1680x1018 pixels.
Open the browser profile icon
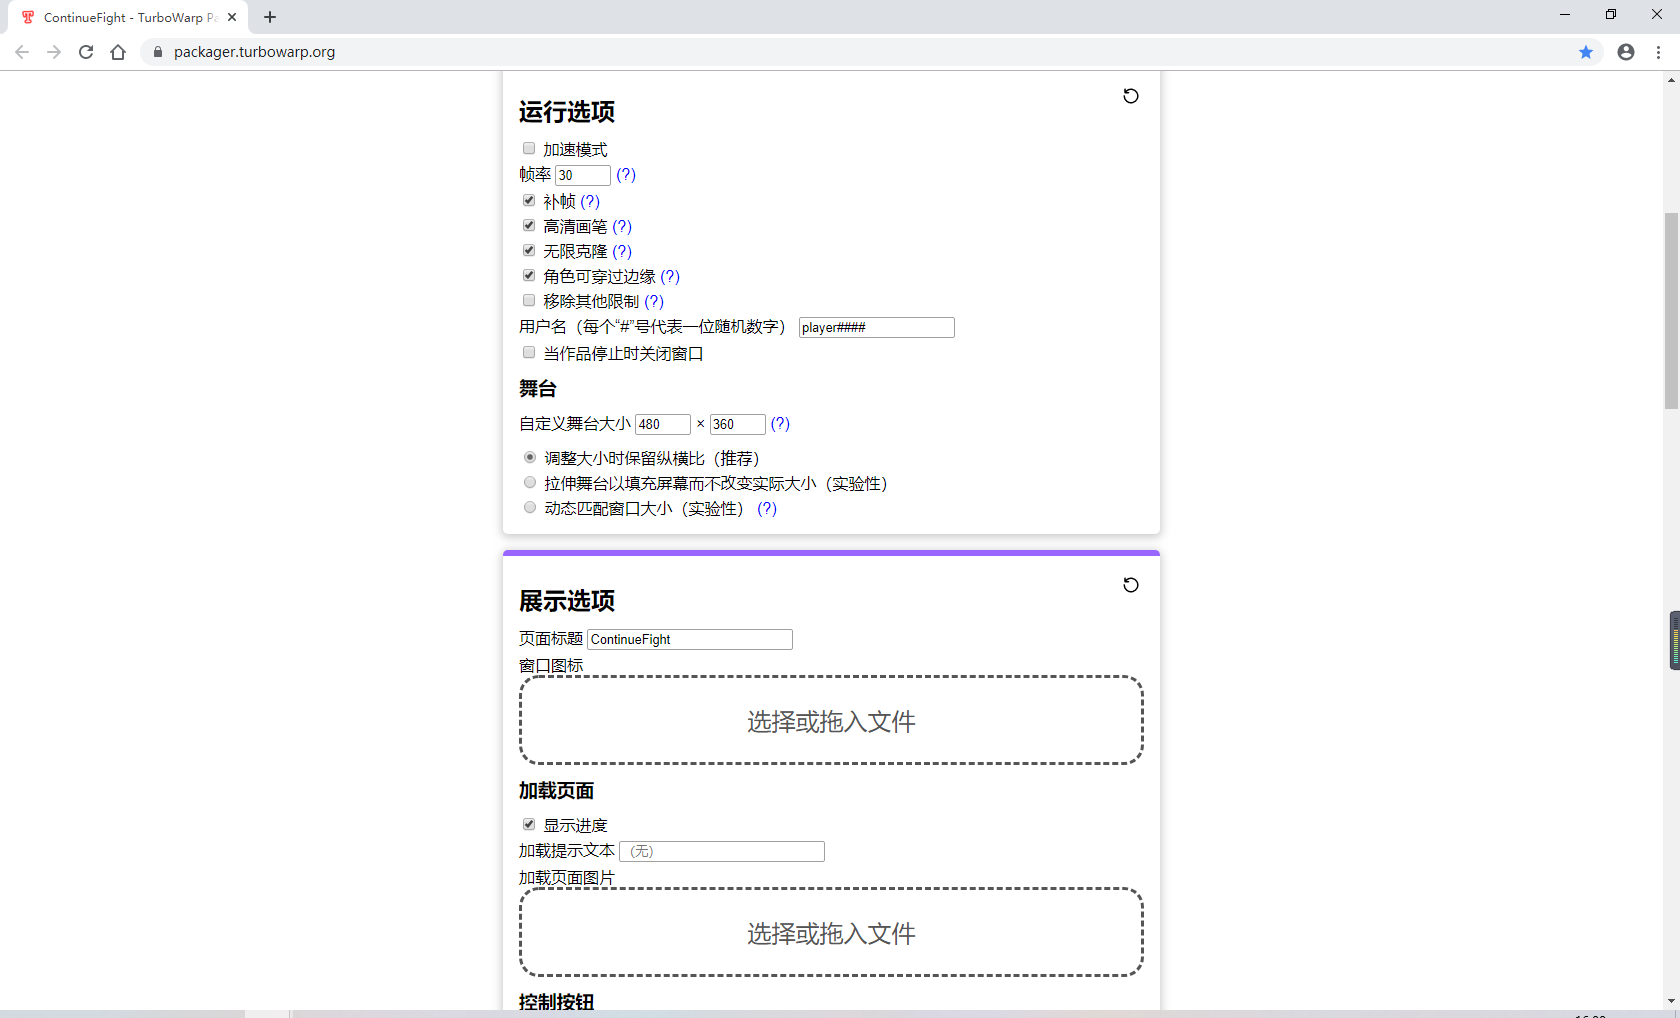(x=1626, y=52)
